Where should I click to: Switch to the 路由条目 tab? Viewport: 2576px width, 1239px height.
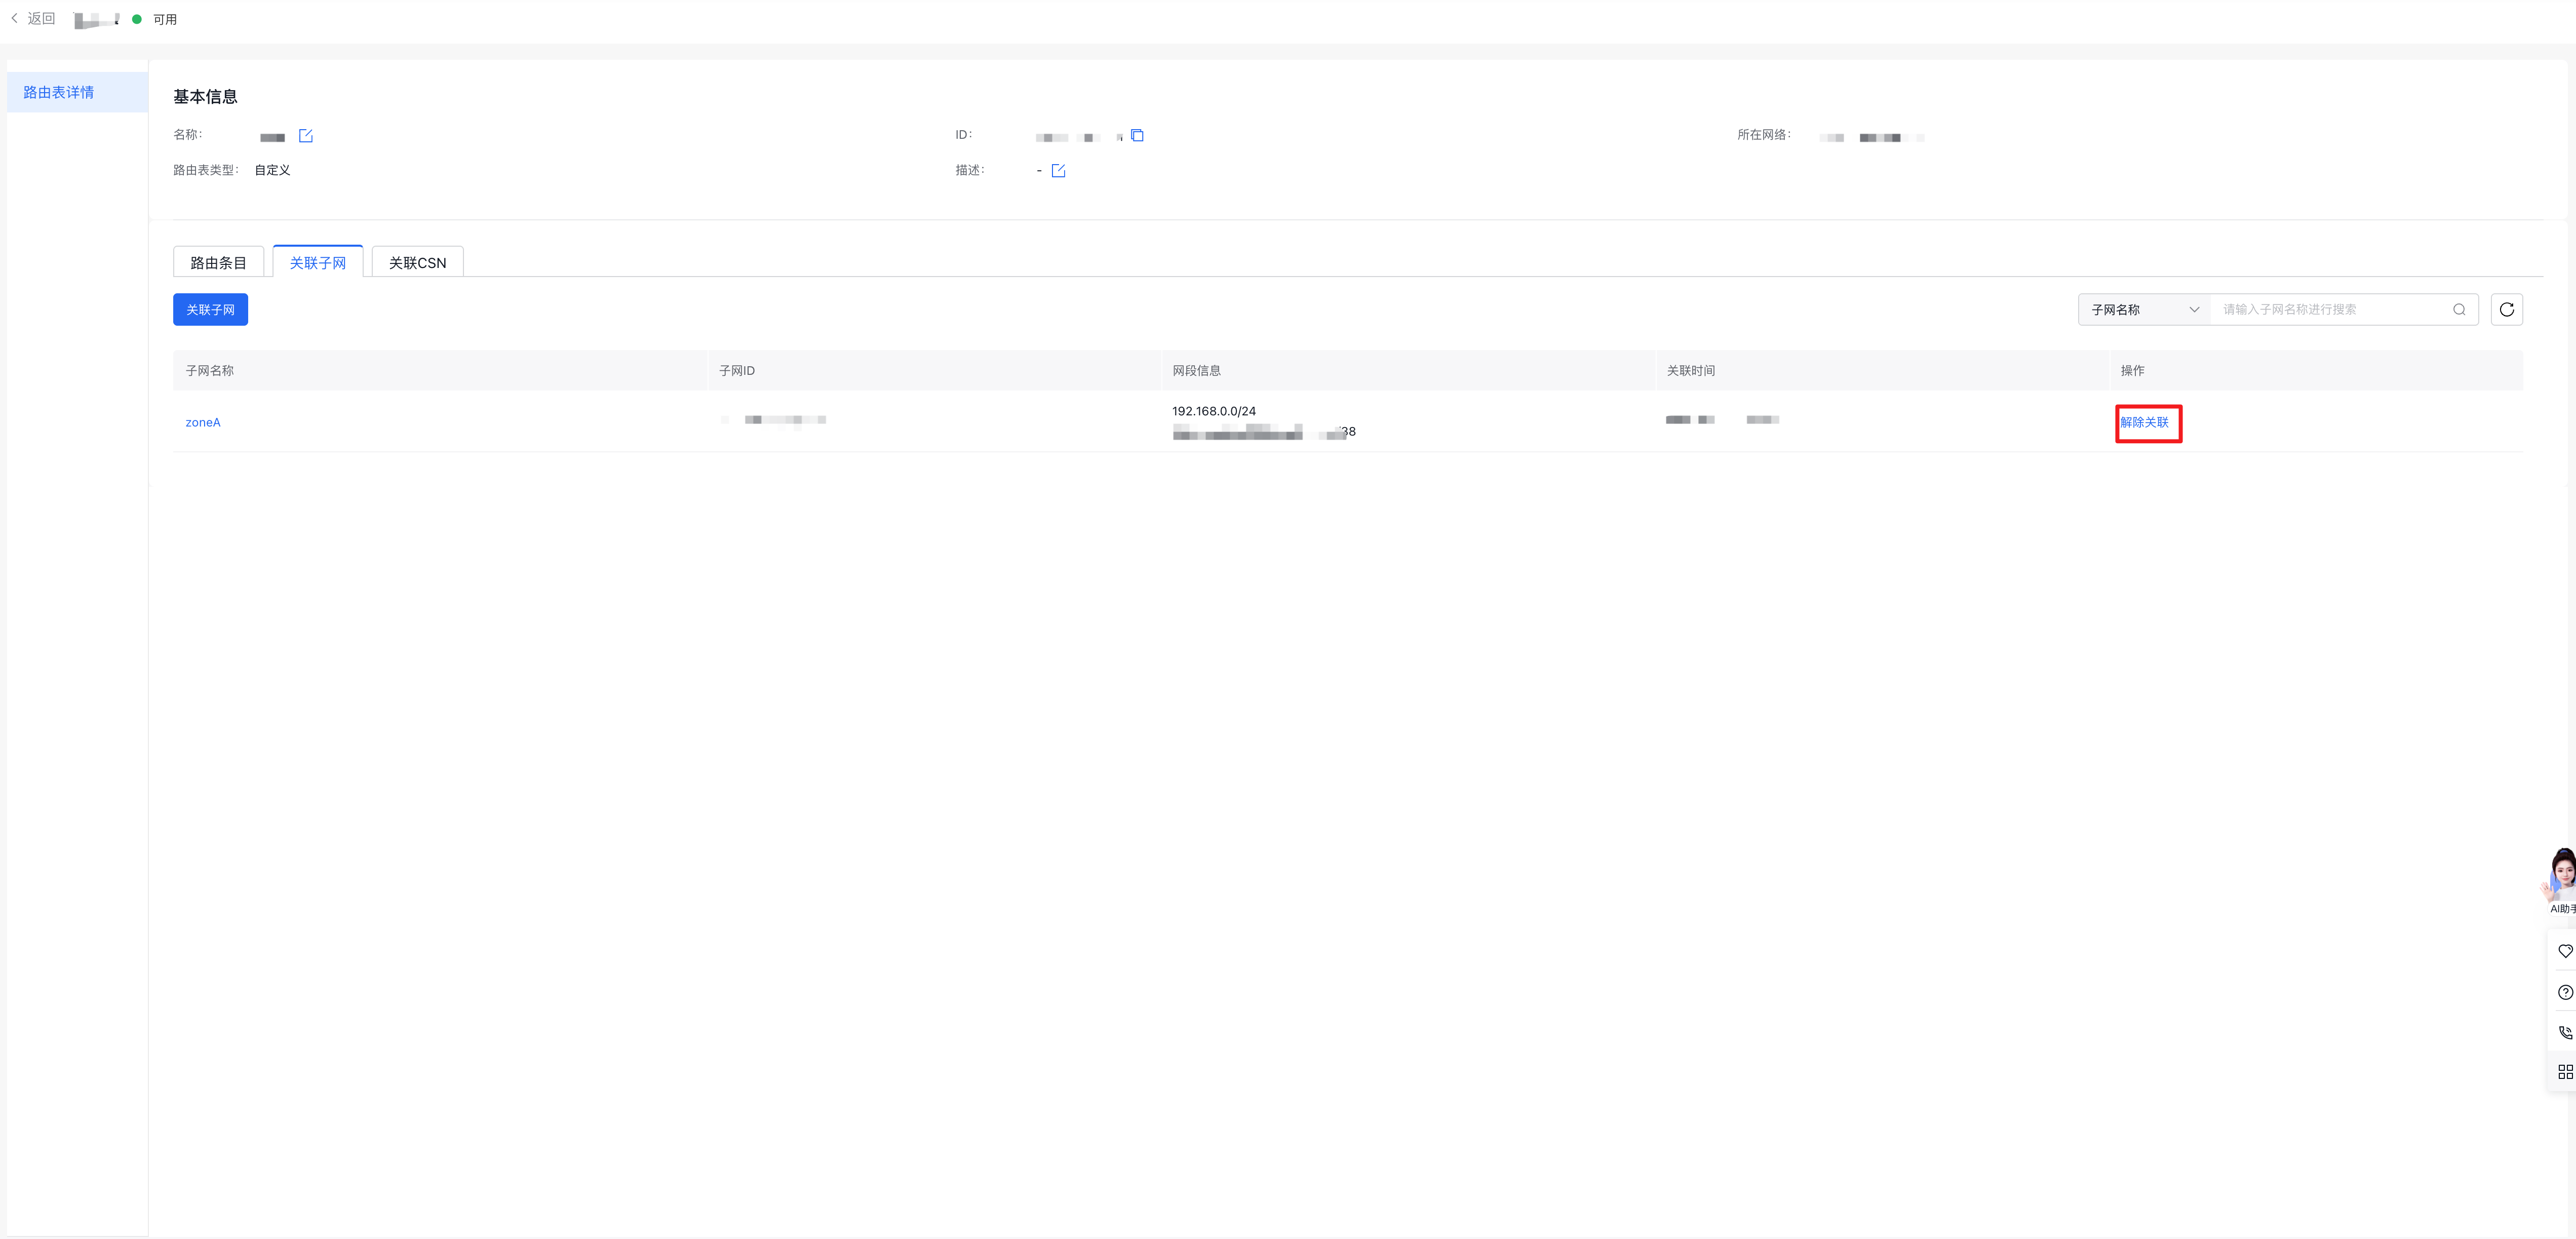tap(218, 263)
